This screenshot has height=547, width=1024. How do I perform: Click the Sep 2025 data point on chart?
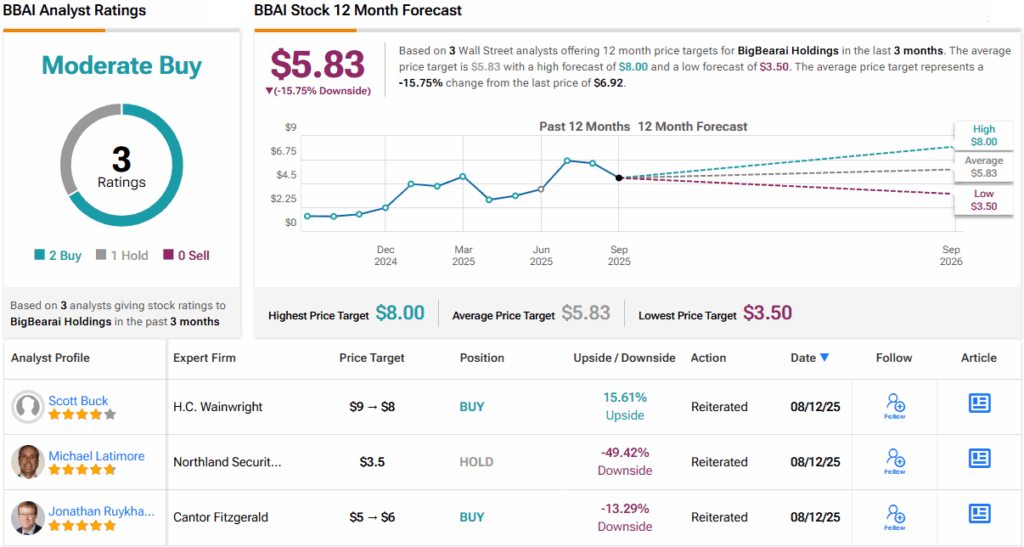(619, 177)
